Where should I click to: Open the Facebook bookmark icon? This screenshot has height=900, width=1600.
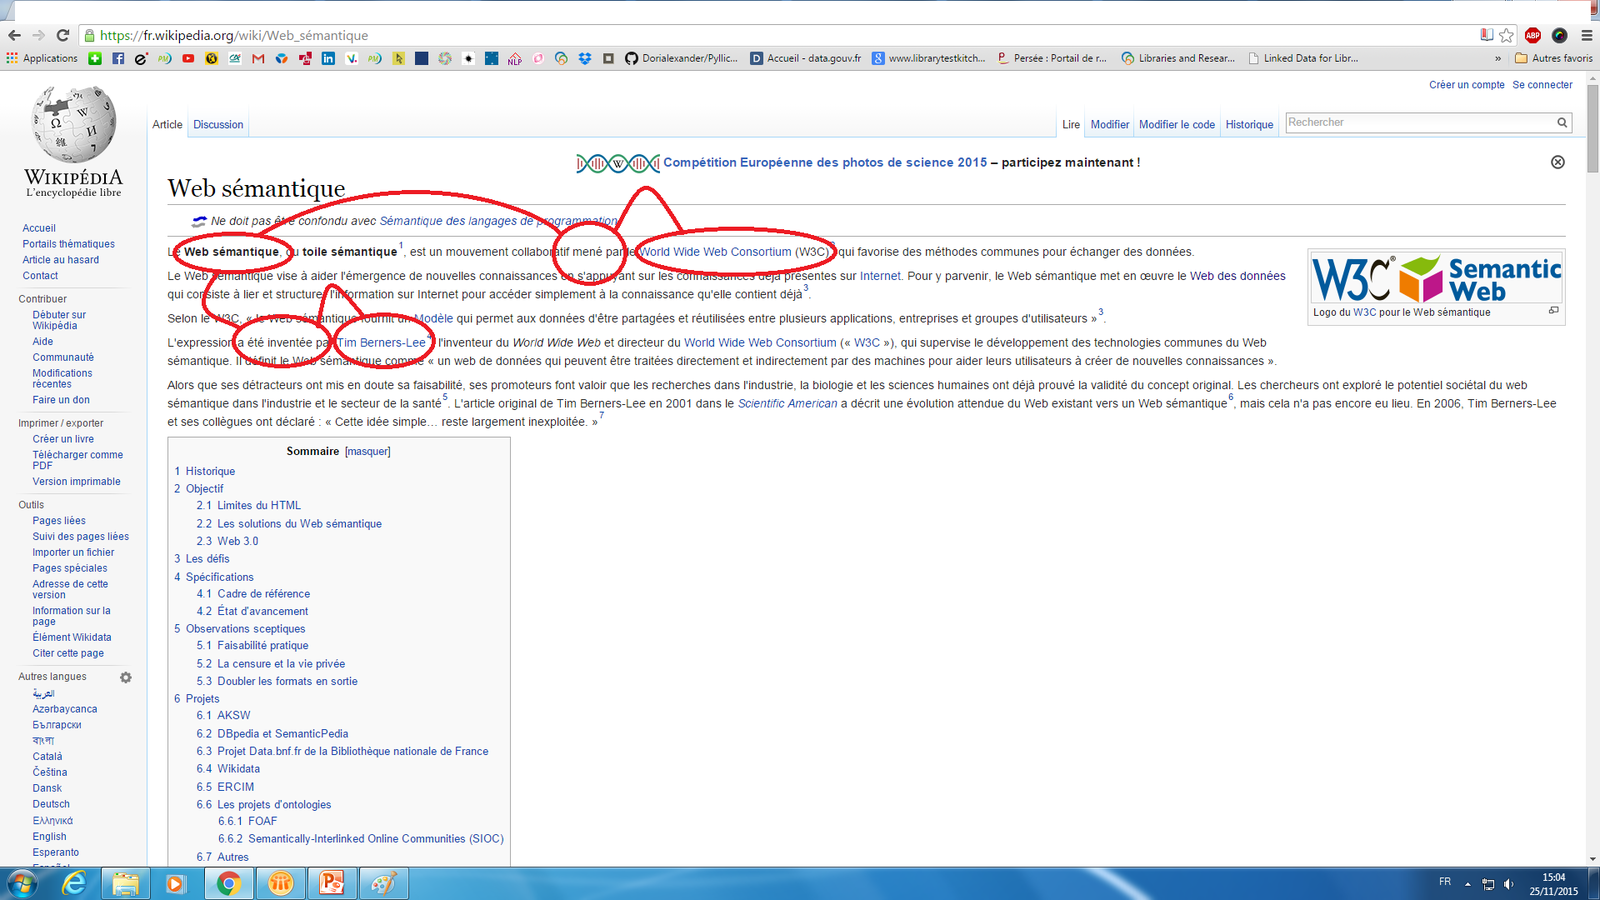tap(118, 58)
